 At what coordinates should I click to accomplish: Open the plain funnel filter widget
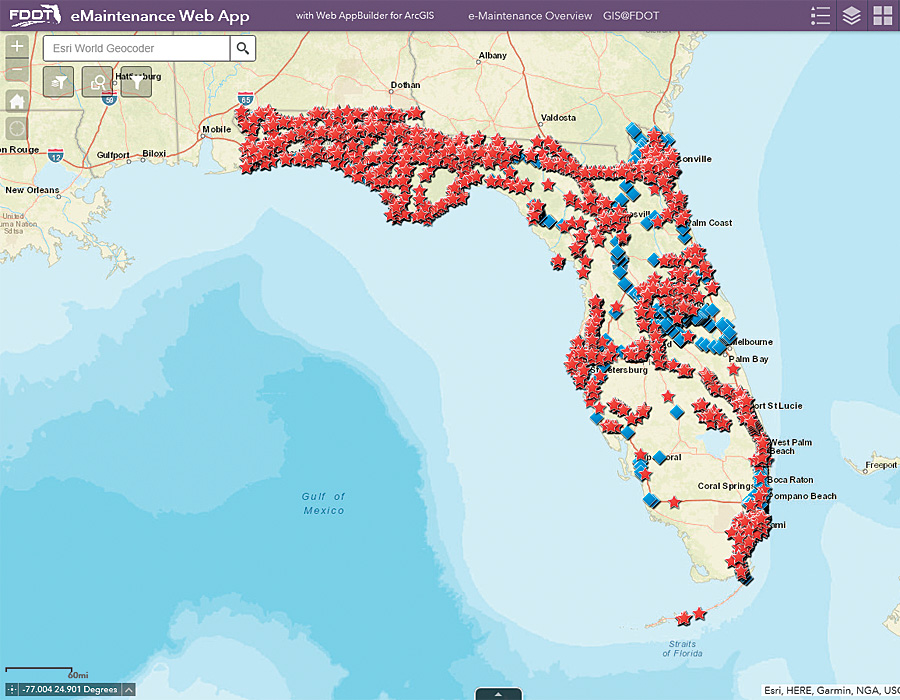pos(137,82)
